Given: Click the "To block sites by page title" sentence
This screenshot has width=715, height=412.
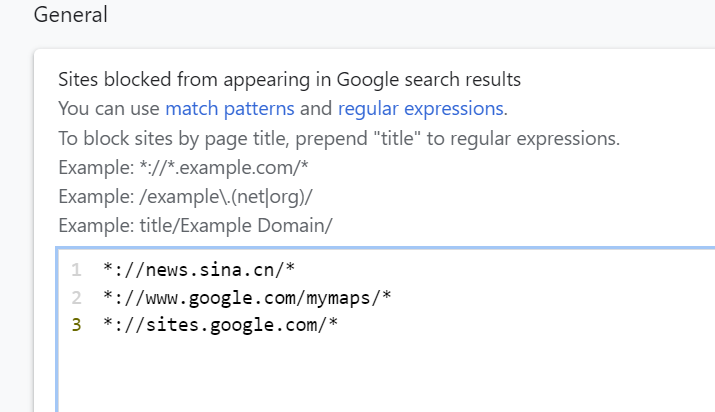Looking at the screenshot, I should (200, 138).
